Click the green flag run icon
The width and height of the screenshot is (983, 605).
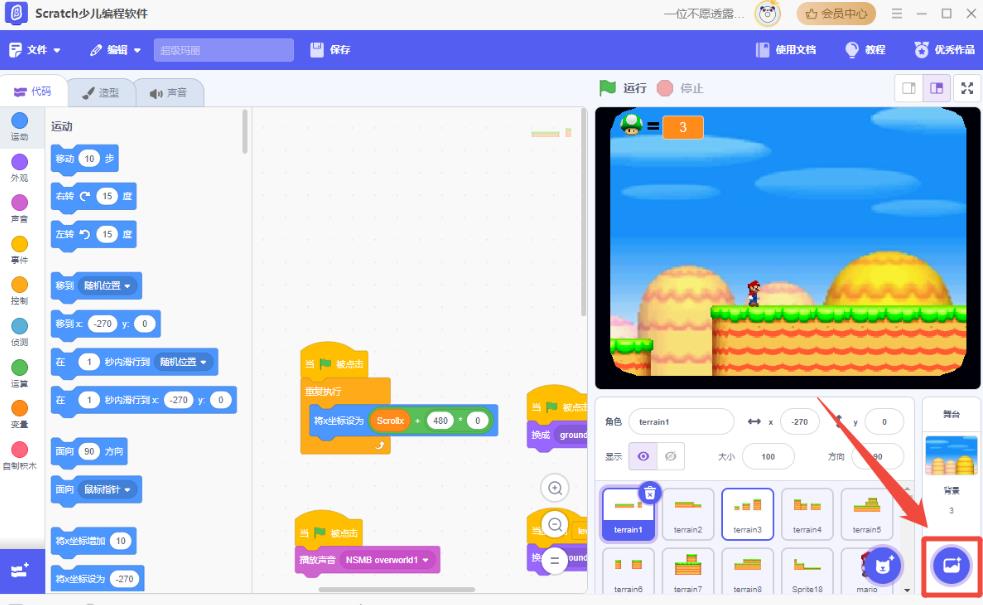tap(607, 88)
